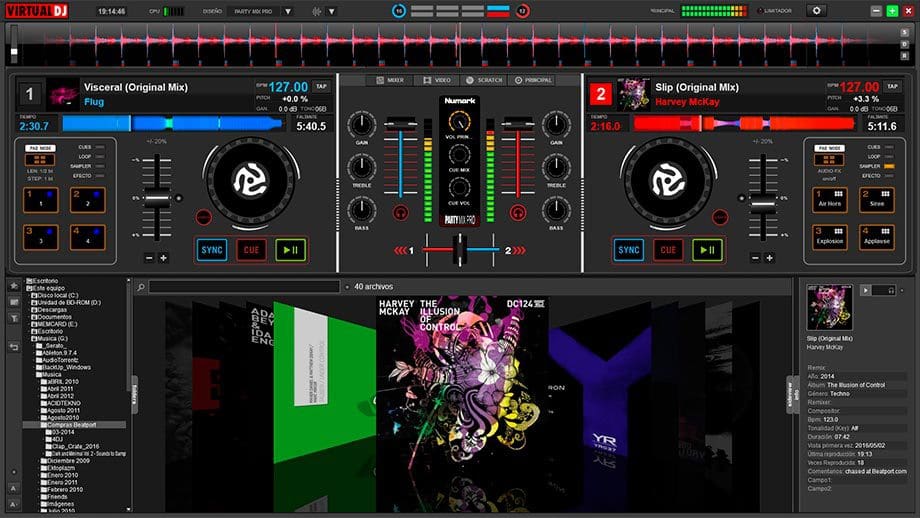Open settings with the gear icon
This screenshot has width=920, height=518.
816,11
